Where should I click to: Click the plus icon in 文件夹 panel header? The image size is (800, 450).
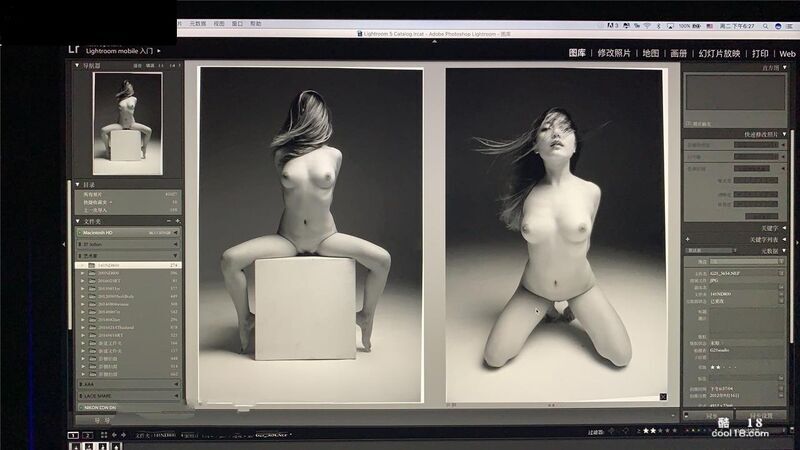[x=176, y=220]
